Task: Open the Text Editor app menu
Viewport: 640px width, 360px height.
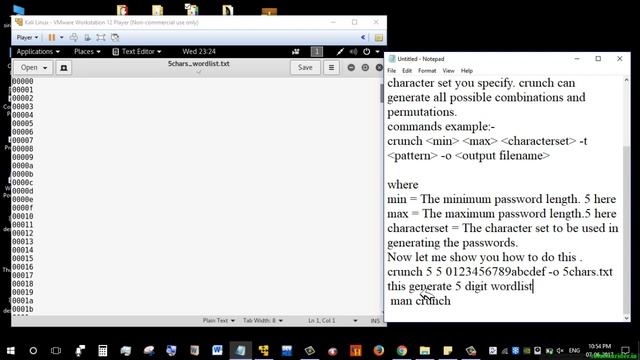Action: click(x=137, y=51)
